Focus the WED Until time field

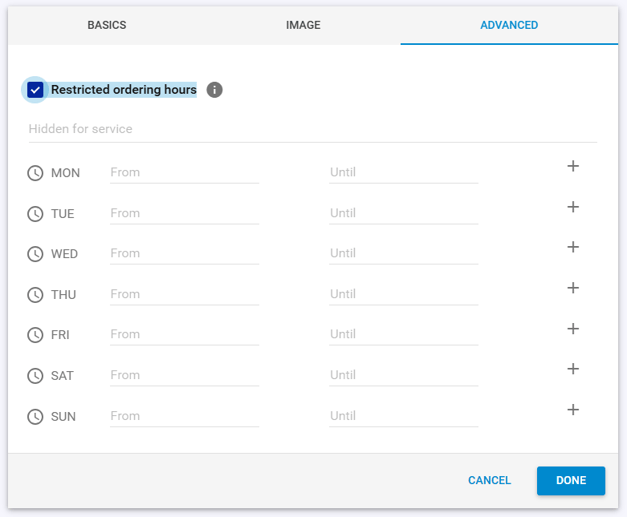(403, 254)
